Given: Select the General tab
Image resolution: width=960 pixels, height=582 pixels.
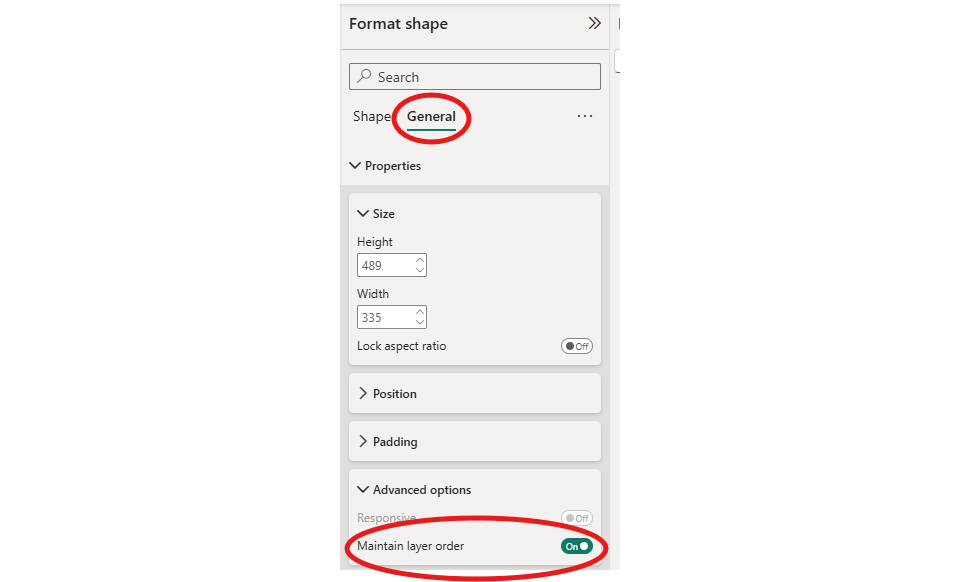Looking at the screenshot, I should (431, 117).
